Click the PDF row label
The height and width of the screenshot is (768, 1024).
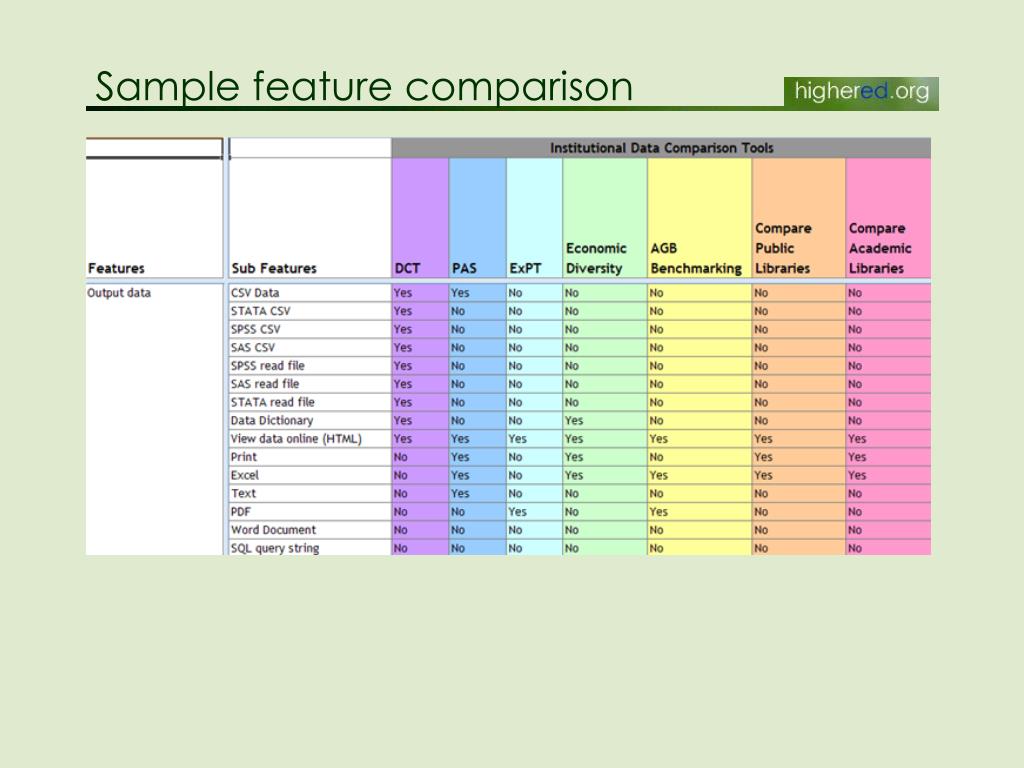240,512
